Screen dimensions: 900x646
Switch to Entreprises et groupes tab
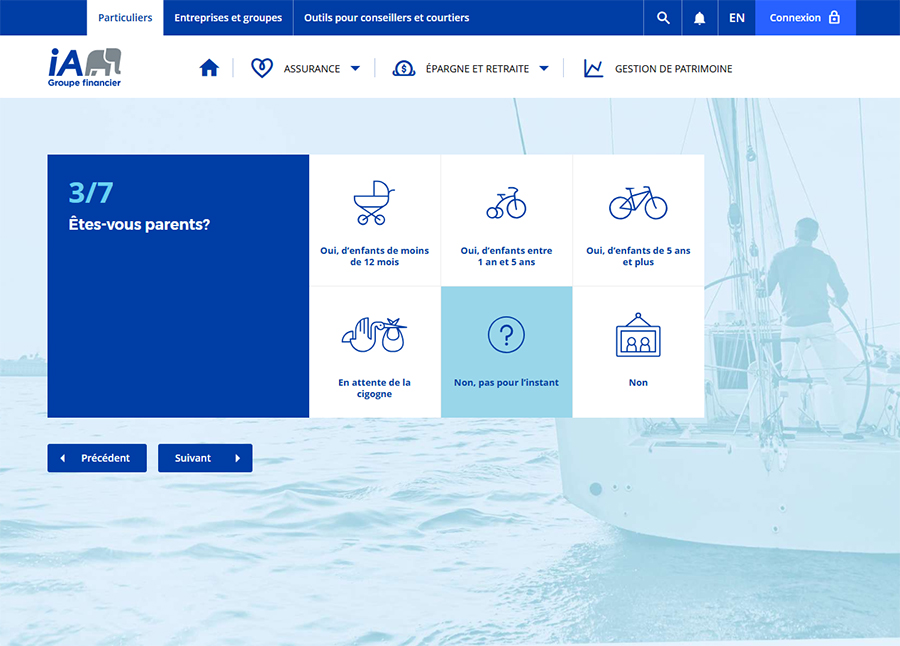tap(228, 18)
